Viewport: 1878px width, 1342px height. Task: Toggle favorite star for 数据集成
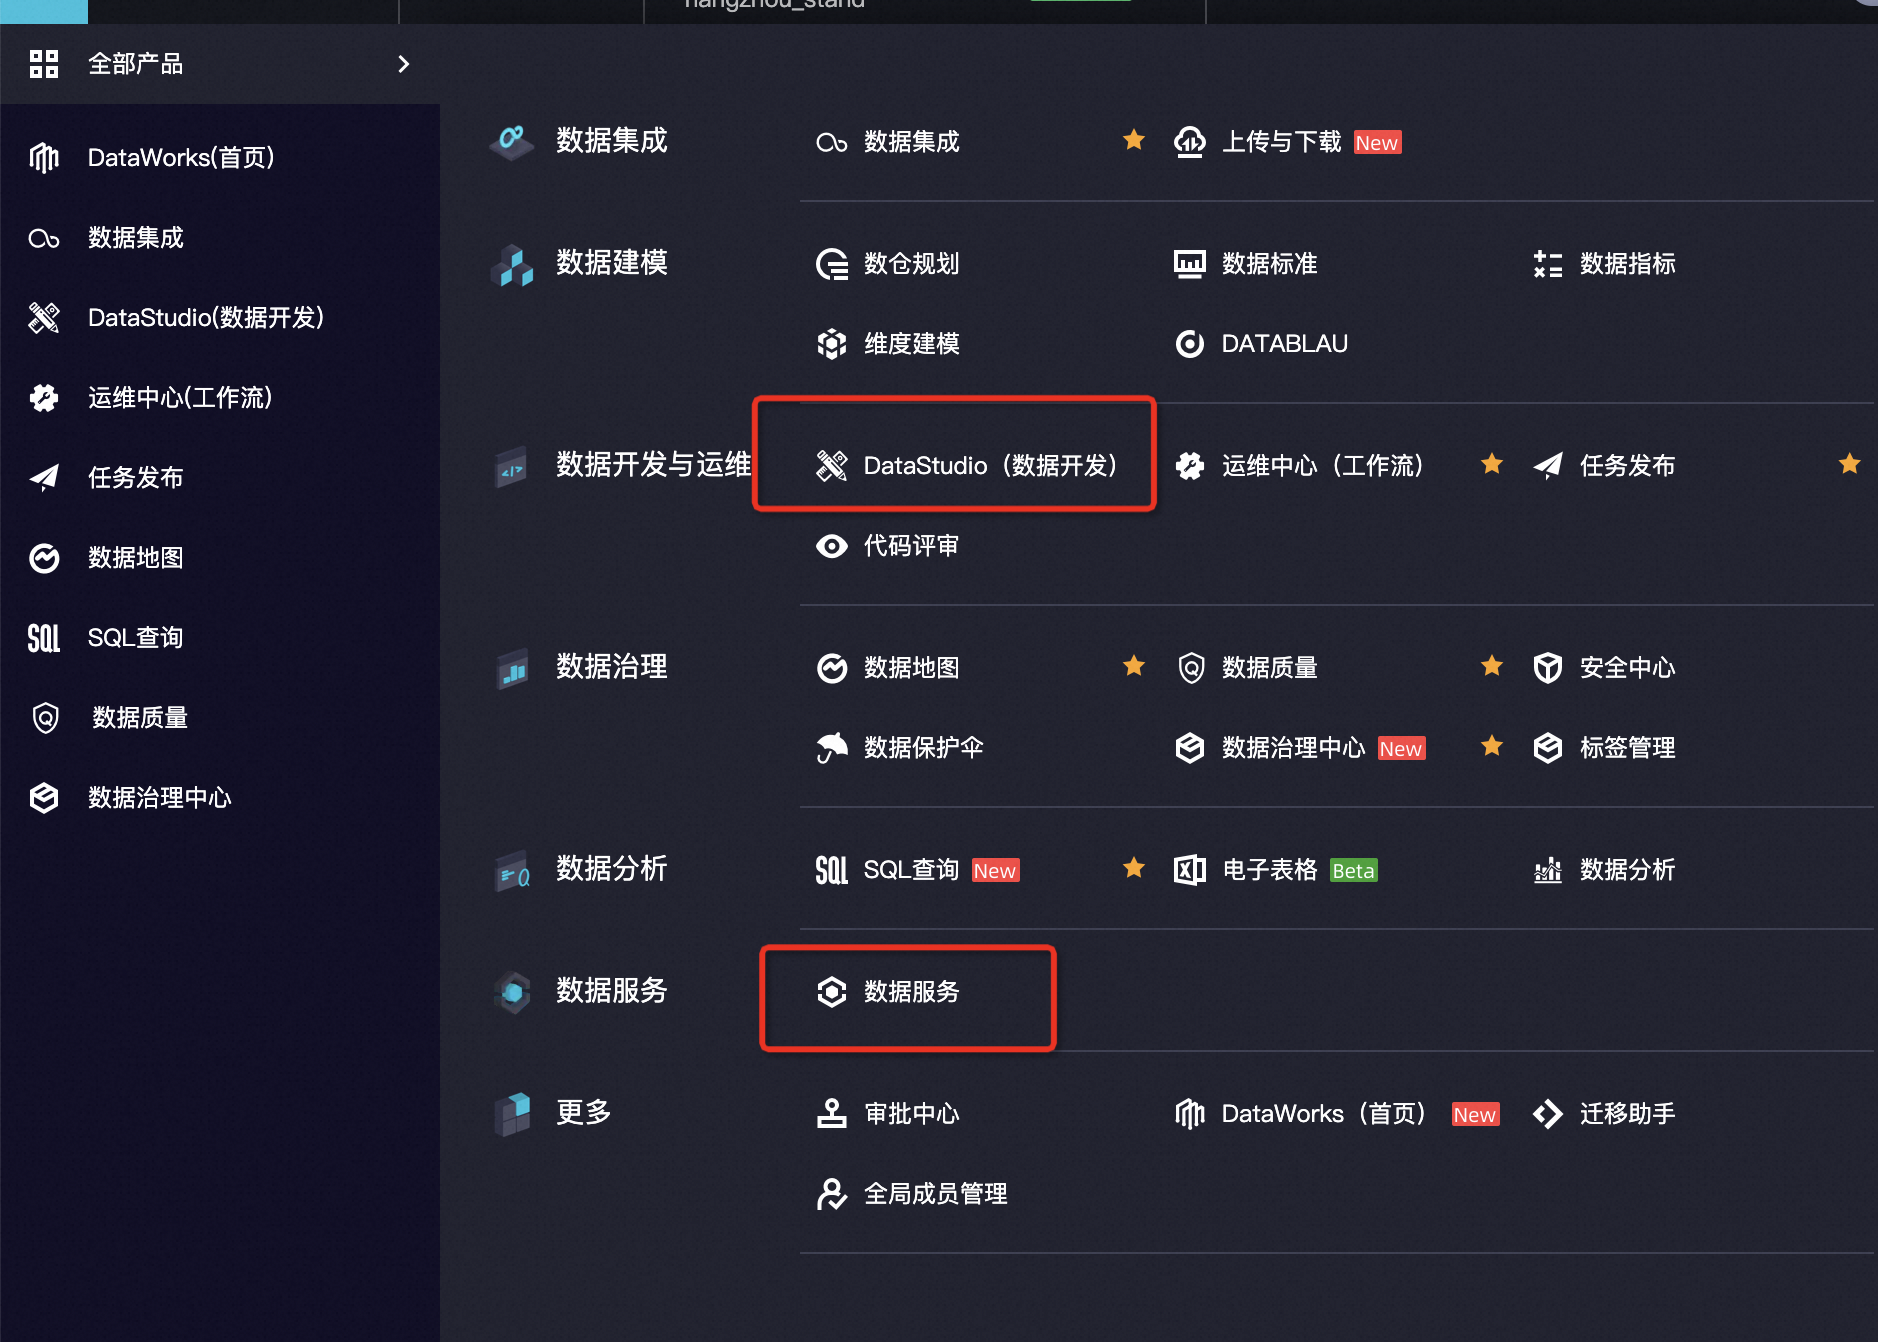tap(1134, 140)
